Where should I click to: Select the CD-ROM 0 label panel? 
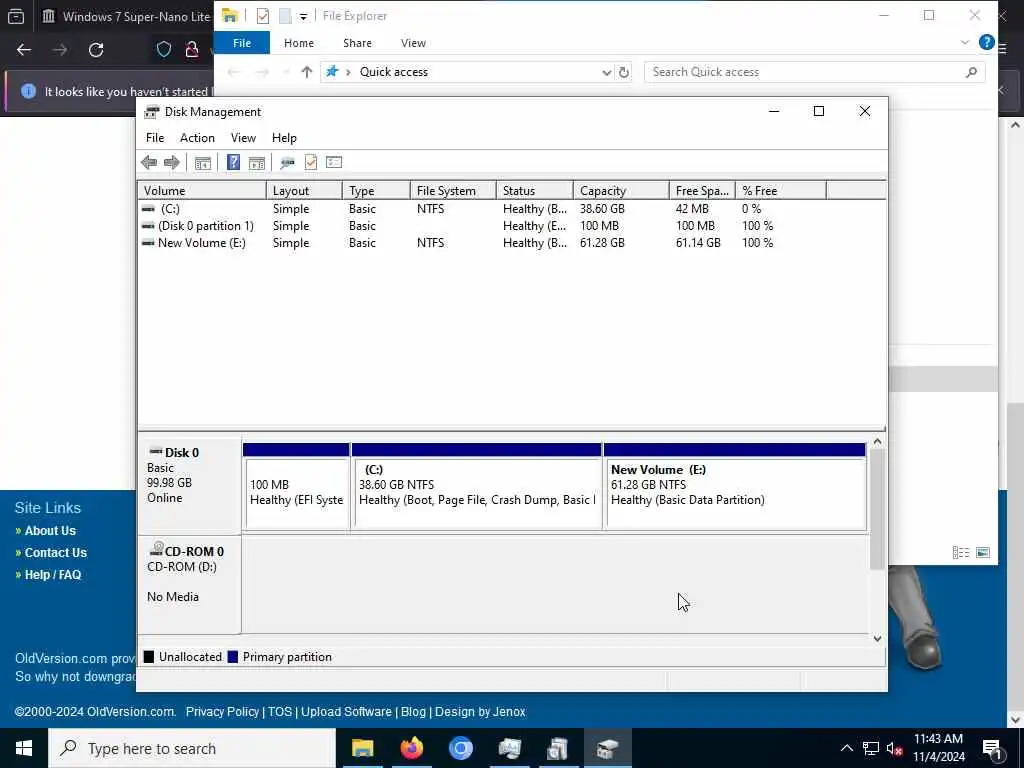click(x=189, y=584)
